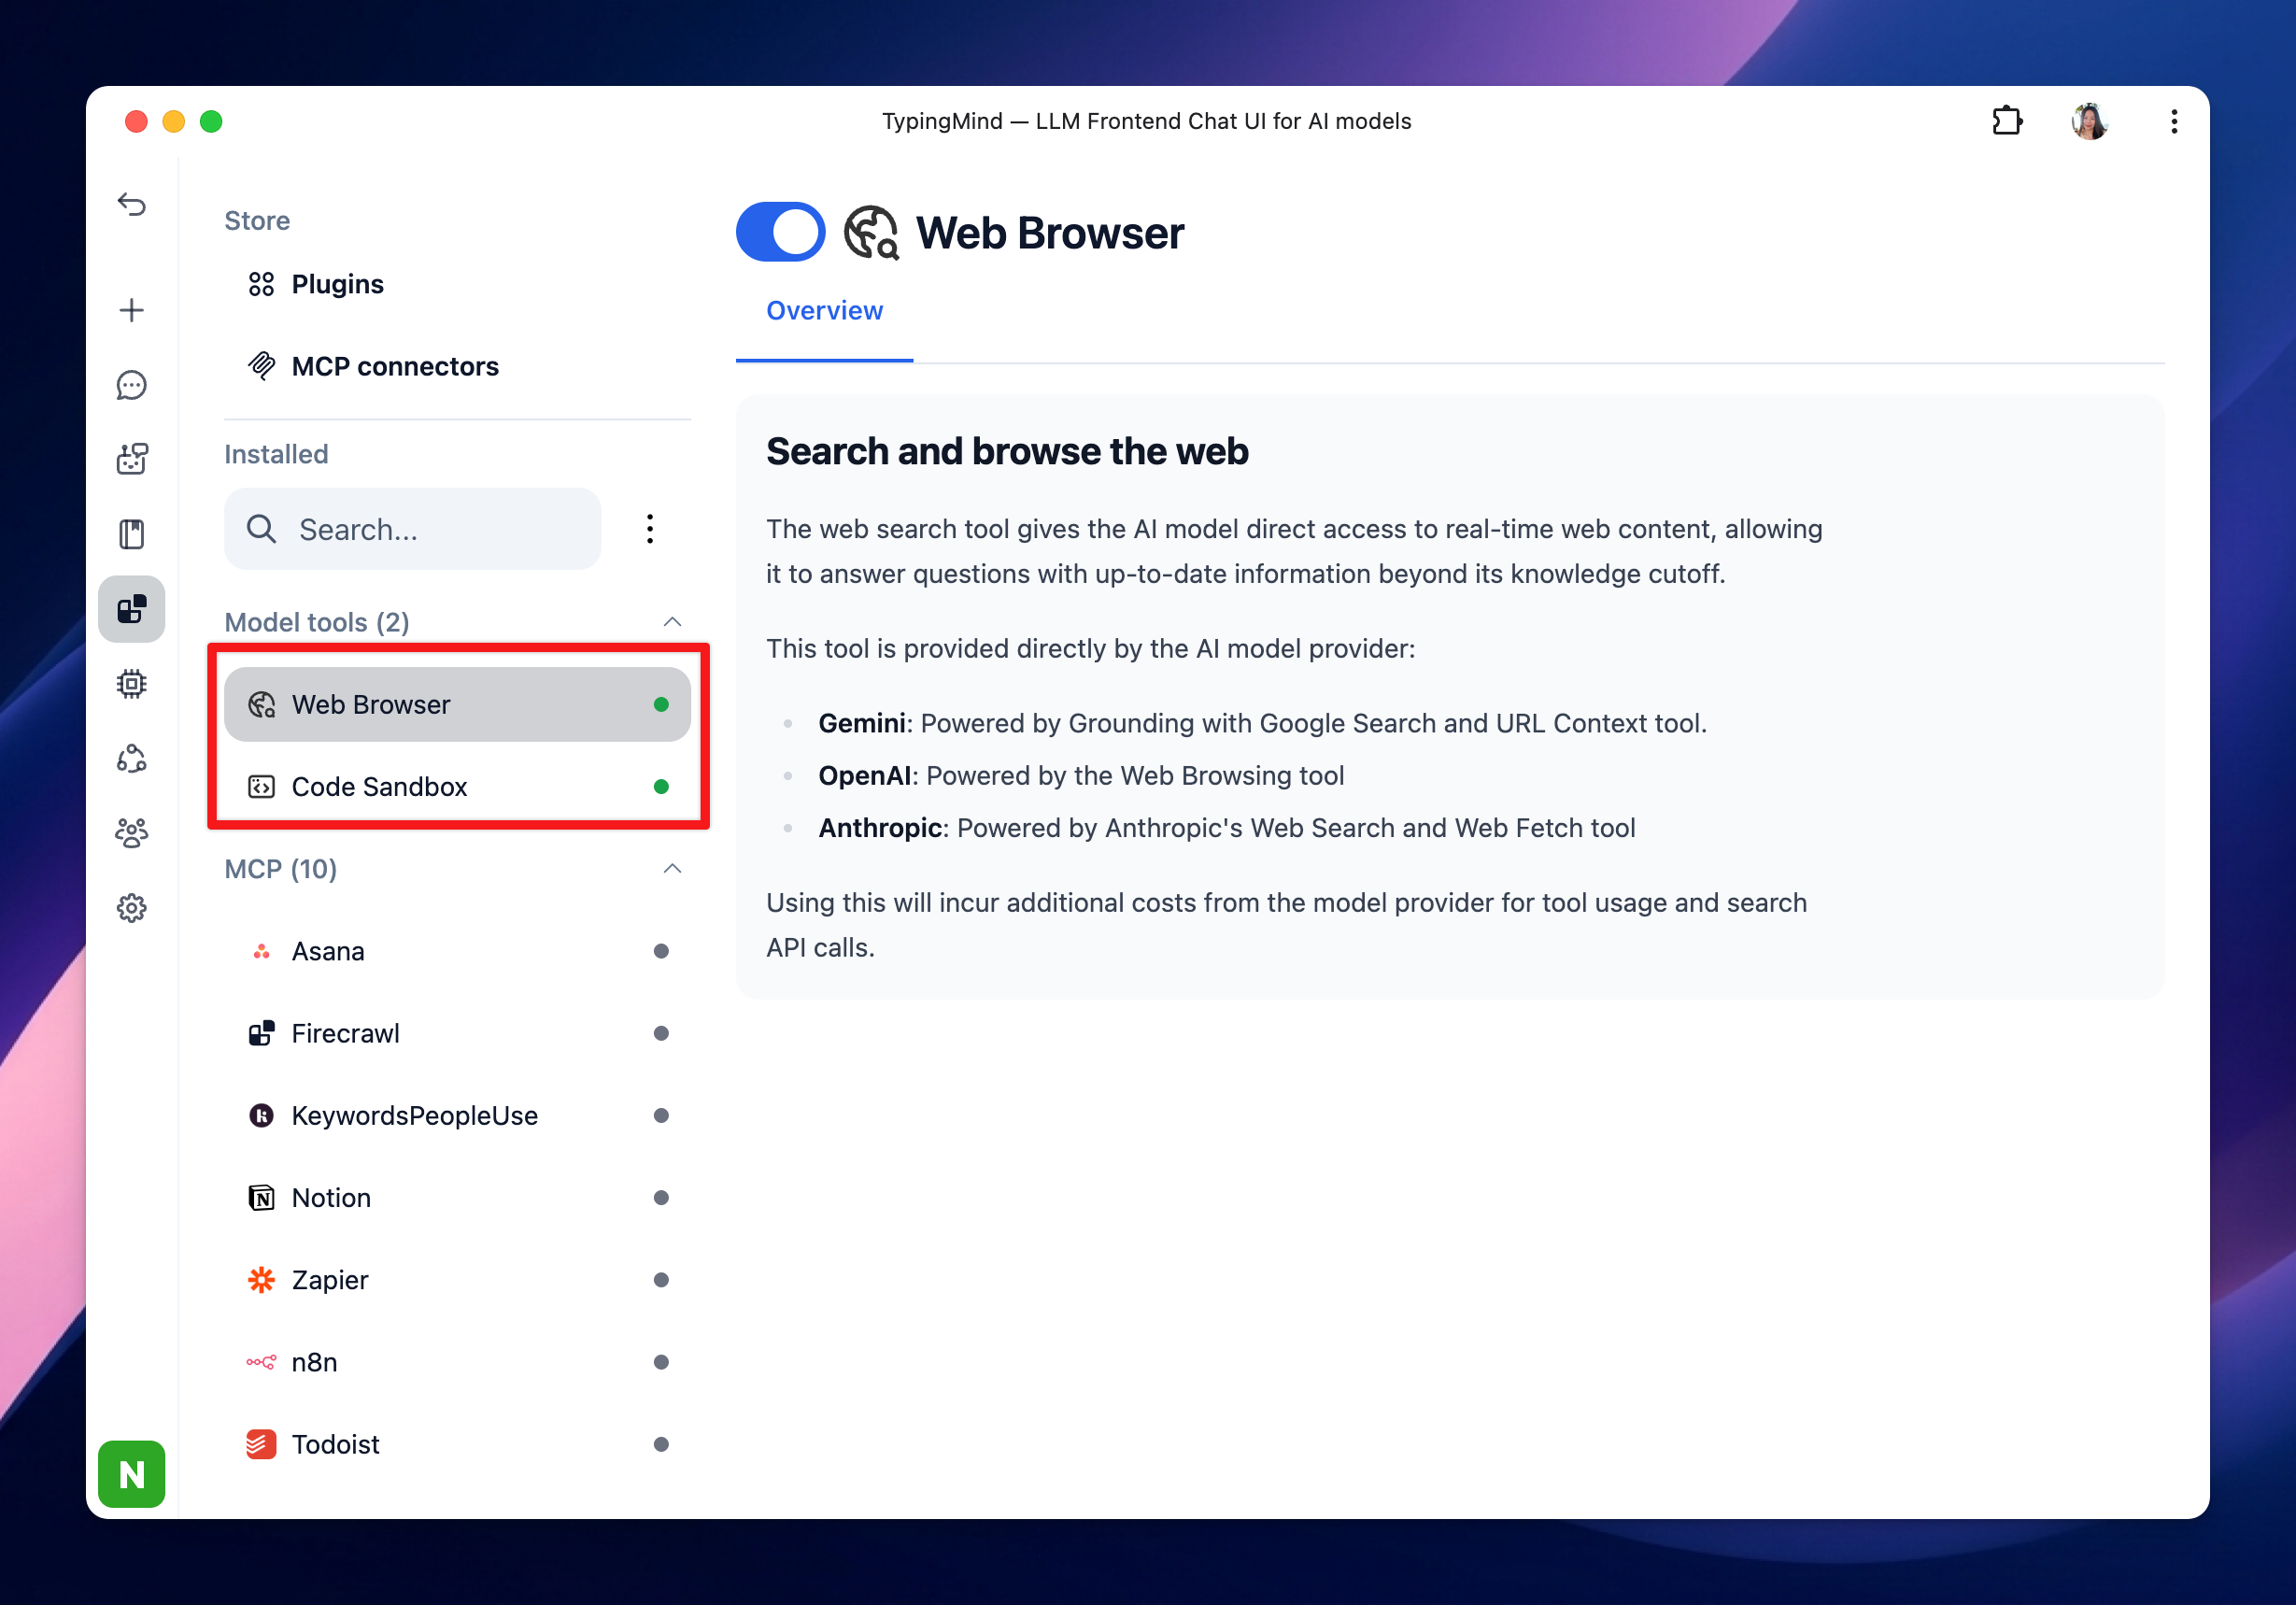The width and height of the screenshot is (2296, 1605).
Task: Focus the Installed search field
Action: (413, 529)
